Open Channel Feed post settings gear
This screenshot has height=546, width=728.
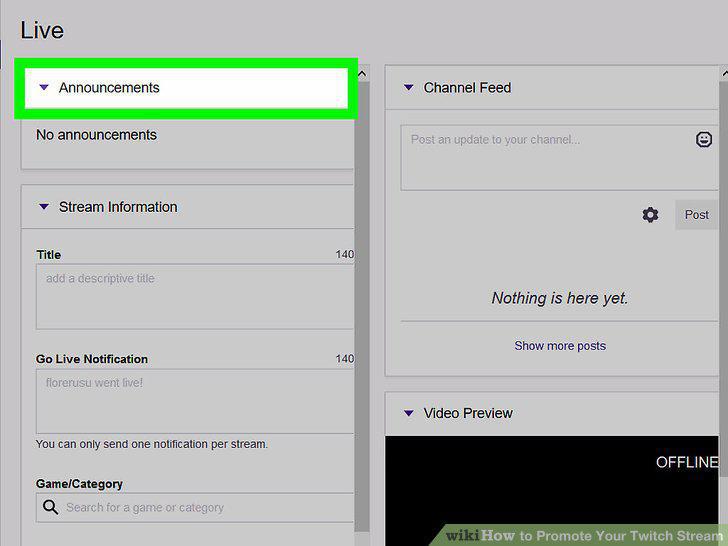tap(650, 214)
